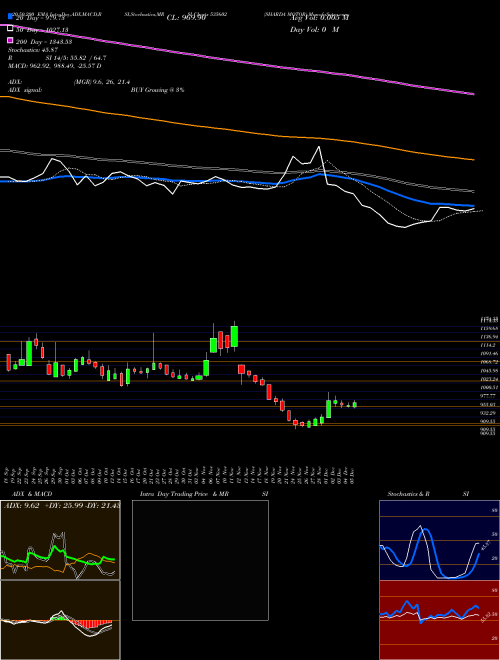Click the BUY Growing @ 3% signal text

157,90
